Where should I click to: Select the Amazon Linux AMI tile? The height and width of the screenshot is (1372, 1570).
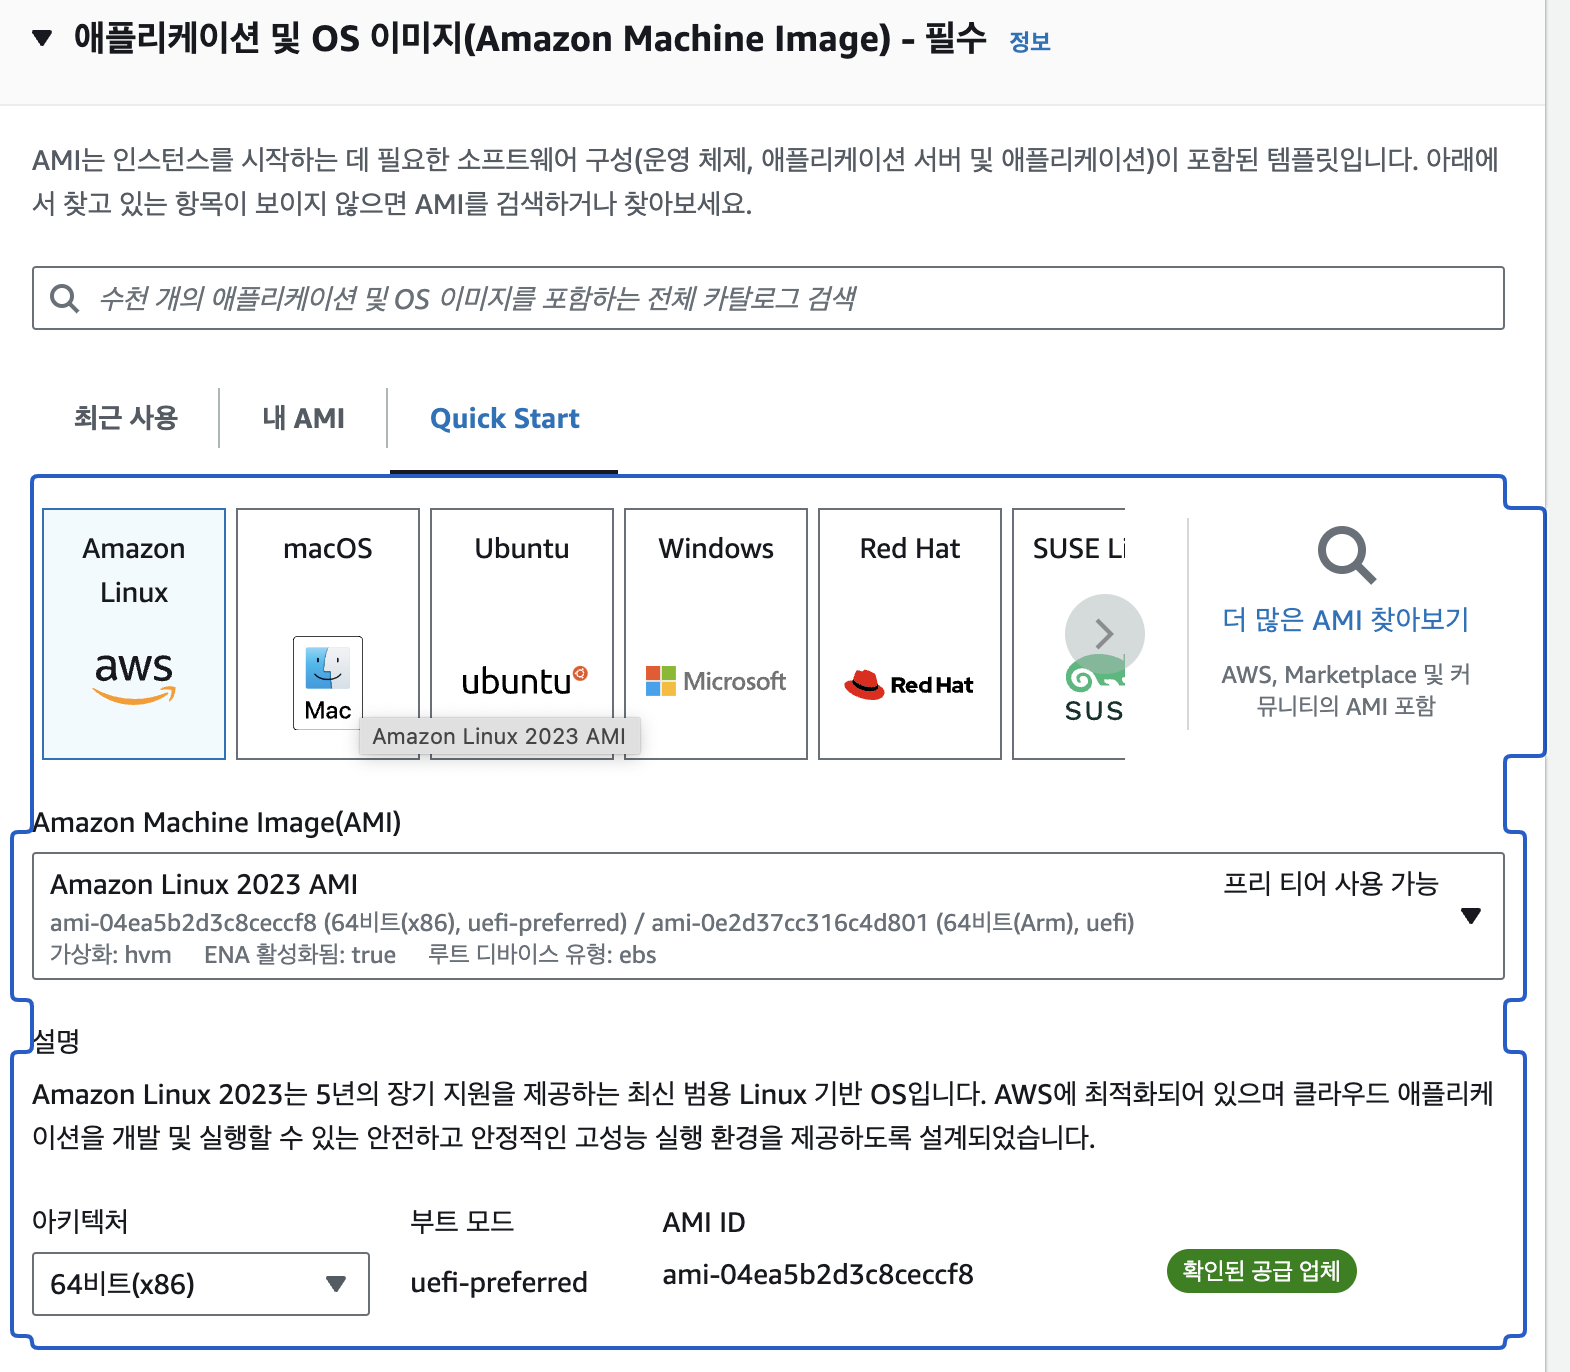(x=134, y=634)
